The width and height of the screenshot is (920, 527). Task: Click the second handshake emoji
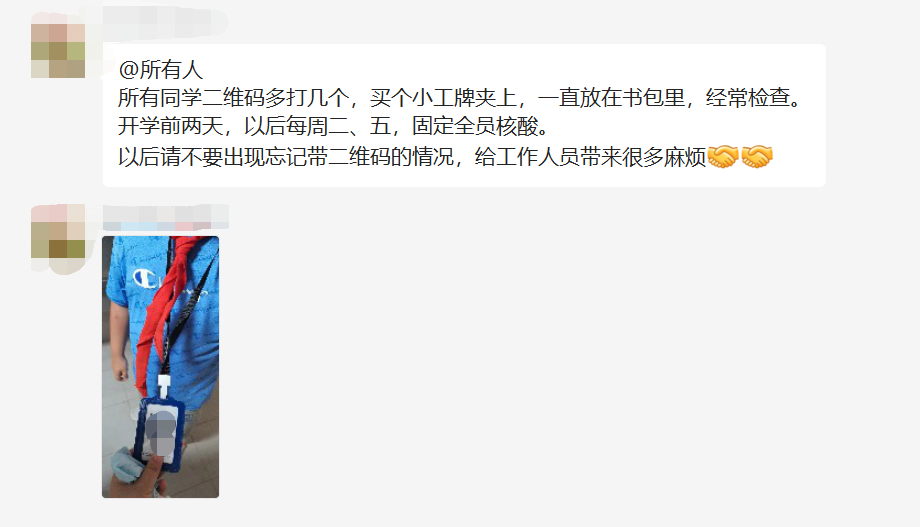pyautogui.click(x=757, y=157)
